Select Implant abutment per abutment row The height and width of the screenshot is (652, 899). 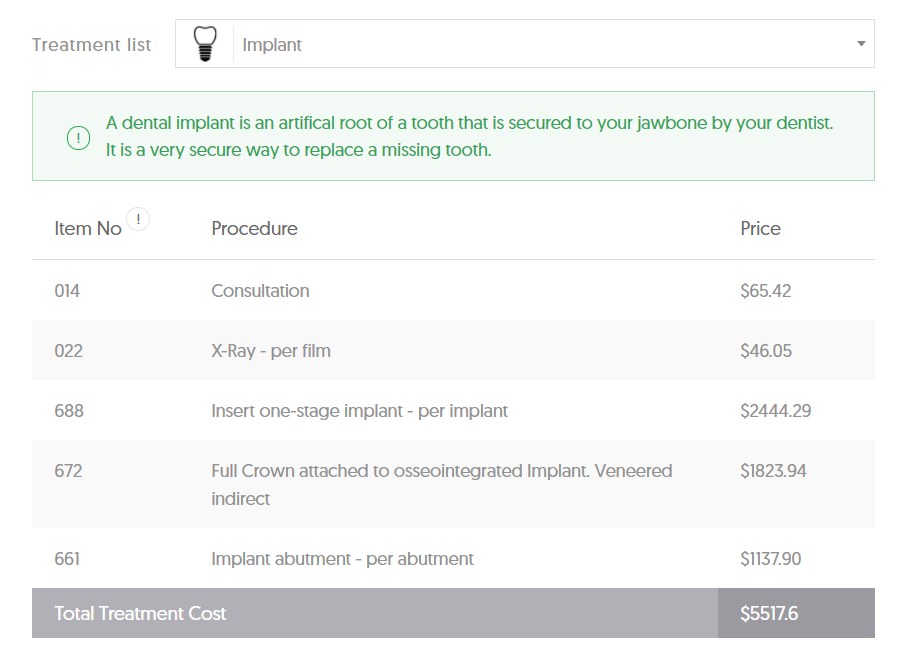pyautogui.click(x=453, y=558)
